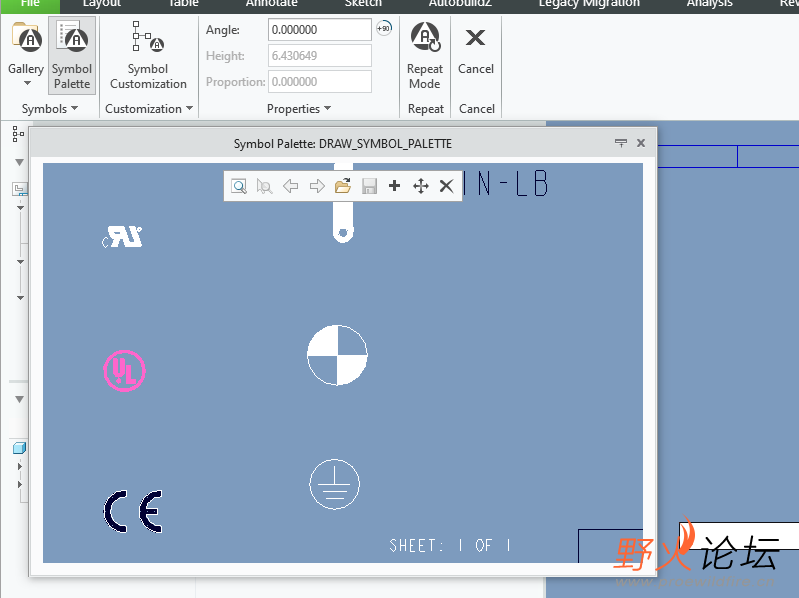Click the Cancel X in ribbon
Image resolution: width=799 pixels, height=598 pixels.
pyautogui.click(x=475, y=48)
